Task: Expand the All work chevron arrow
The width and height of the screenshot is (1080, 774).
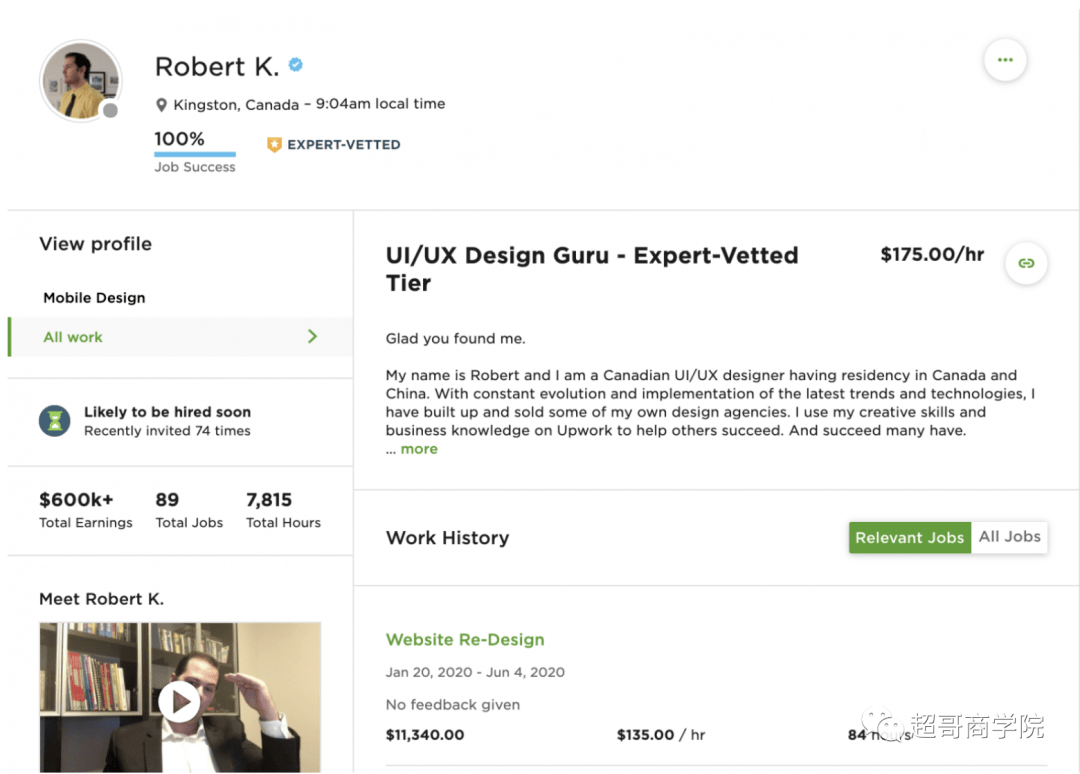Action: tap(312, 337)
